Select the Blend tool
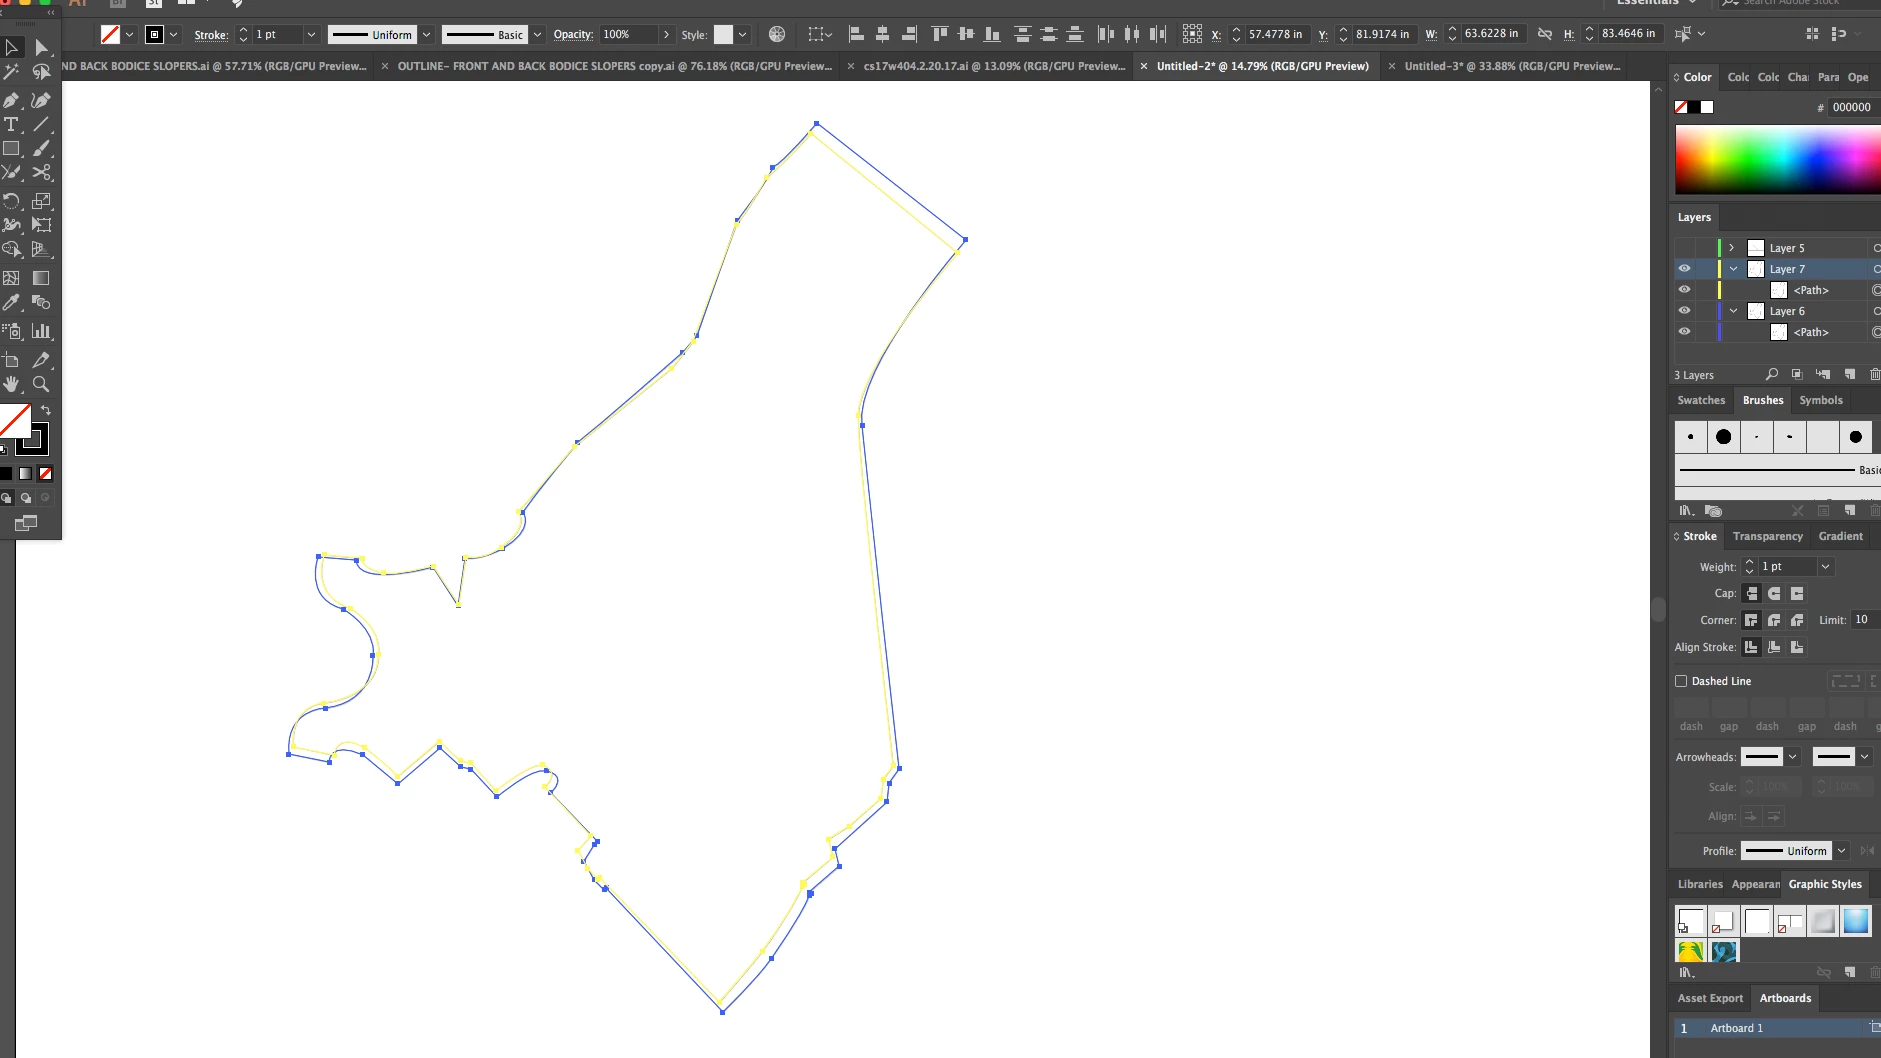1881x1058 pixels. pos(41,302)
